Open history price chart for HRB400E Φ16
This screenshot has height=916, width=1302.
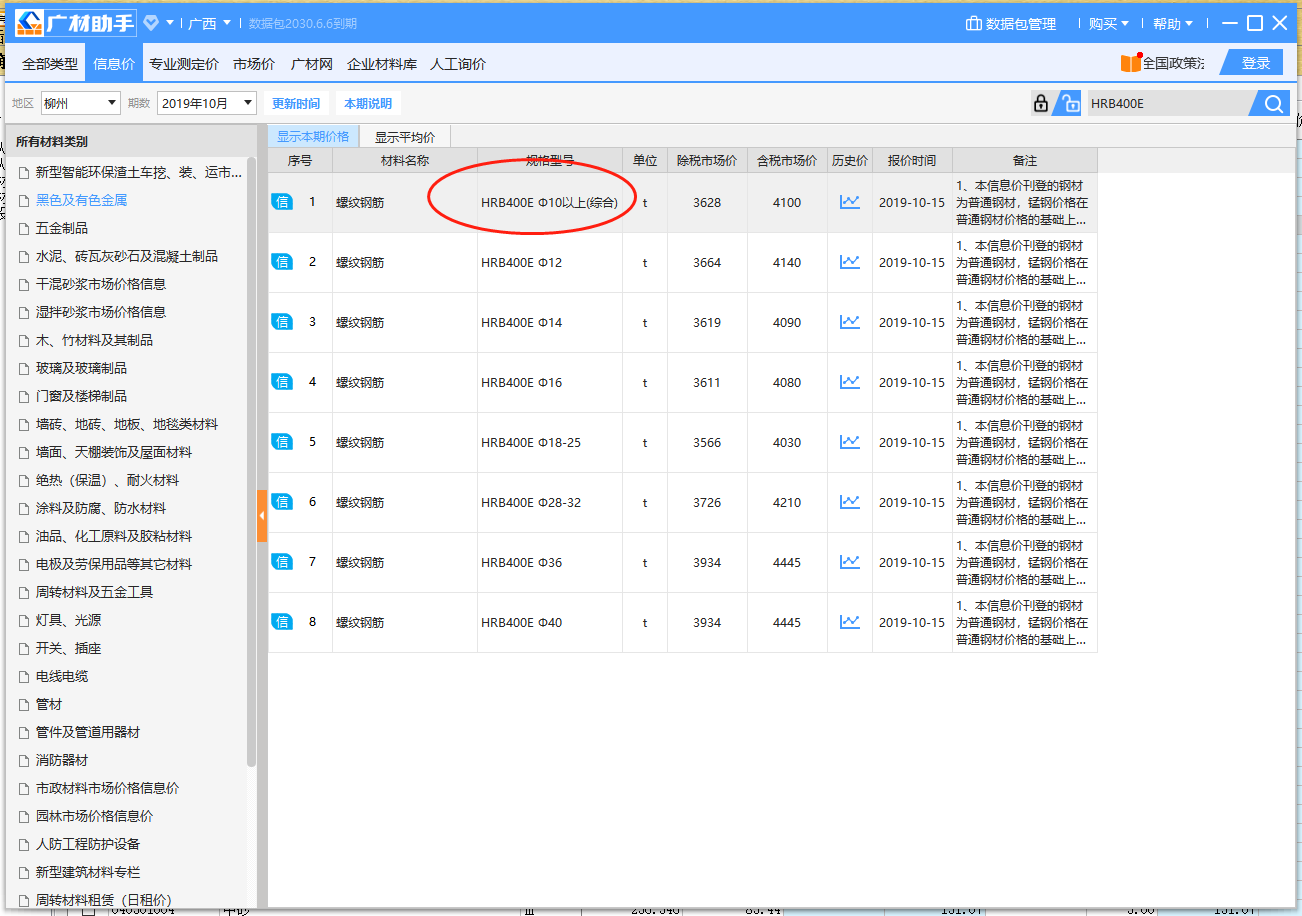tap(850, 382)
